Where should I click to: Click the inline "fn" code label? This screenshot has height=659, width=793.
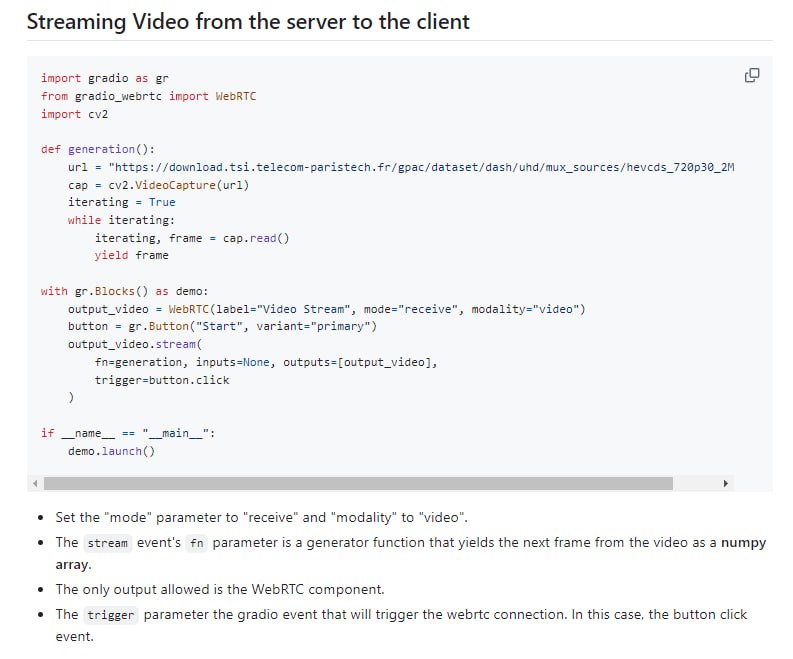click(x=196, y=543)
